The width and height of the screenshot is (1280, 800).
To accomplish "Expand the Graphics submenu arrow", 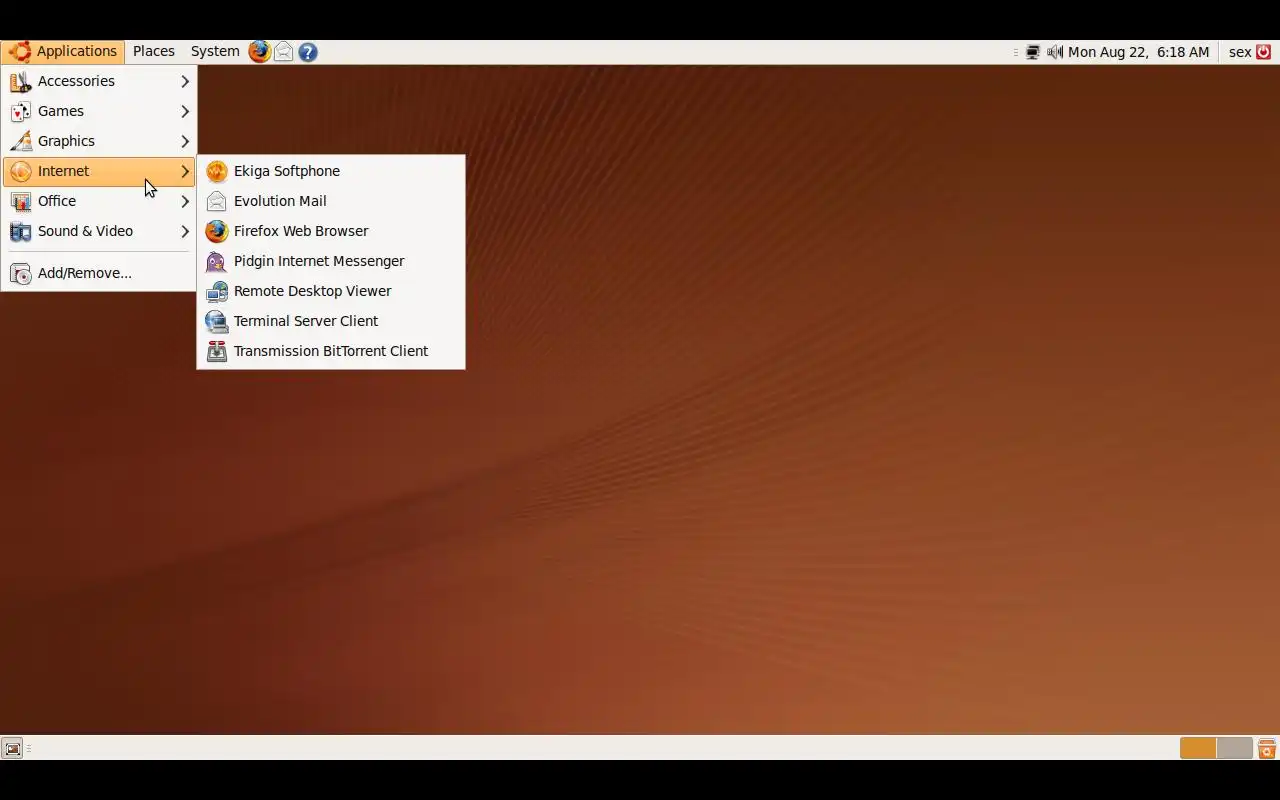I will click(x=185, y=141).
